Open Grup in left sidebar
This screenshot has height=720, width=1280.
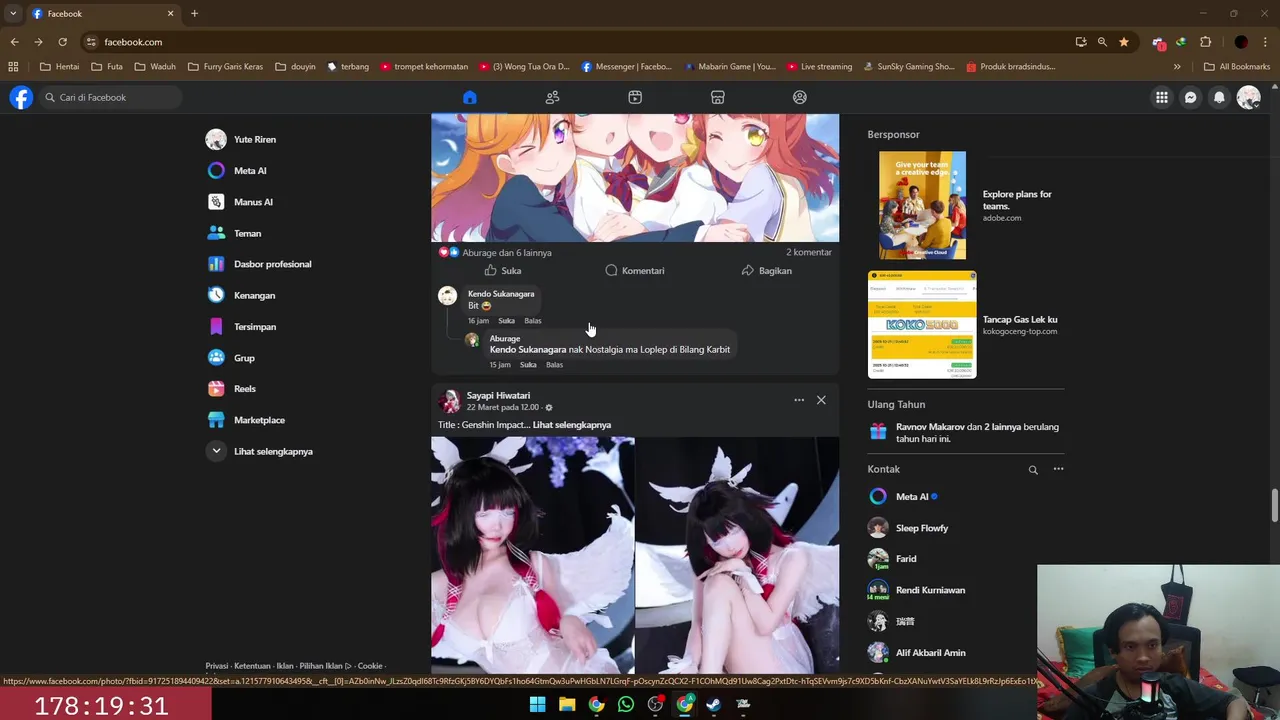coord(244,358)
